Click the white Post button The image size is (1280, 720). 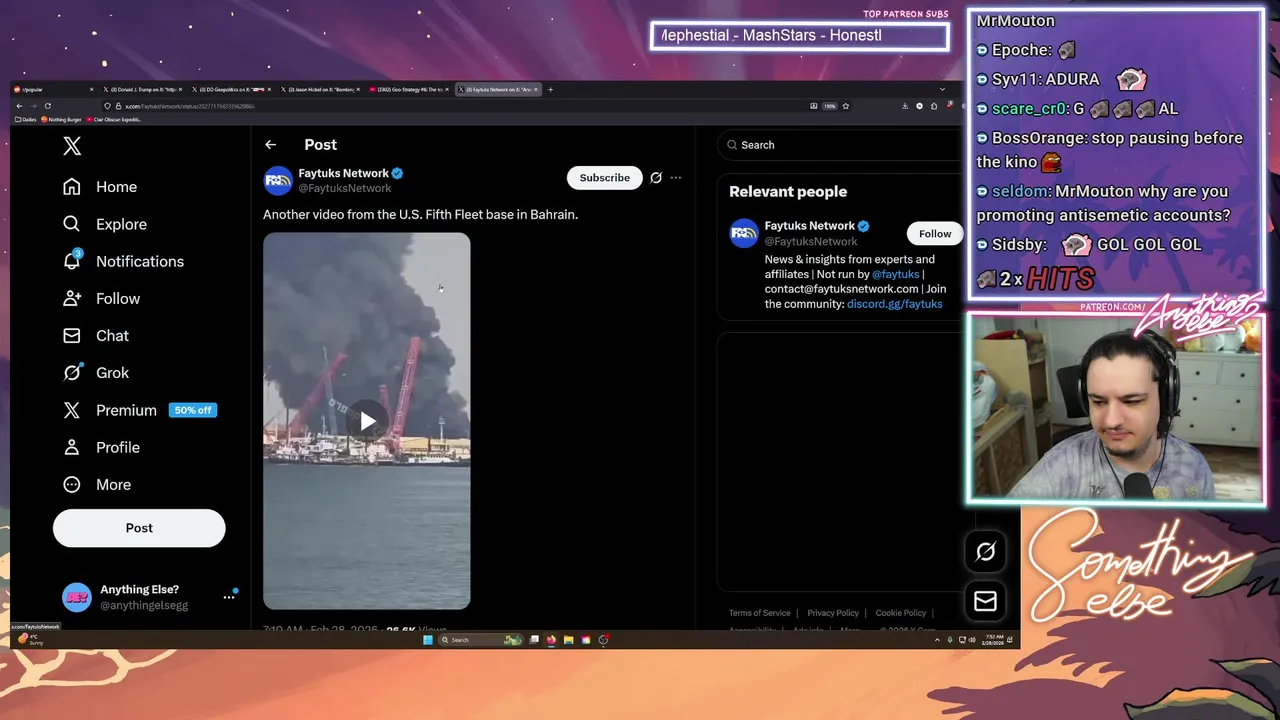(139, 528)
